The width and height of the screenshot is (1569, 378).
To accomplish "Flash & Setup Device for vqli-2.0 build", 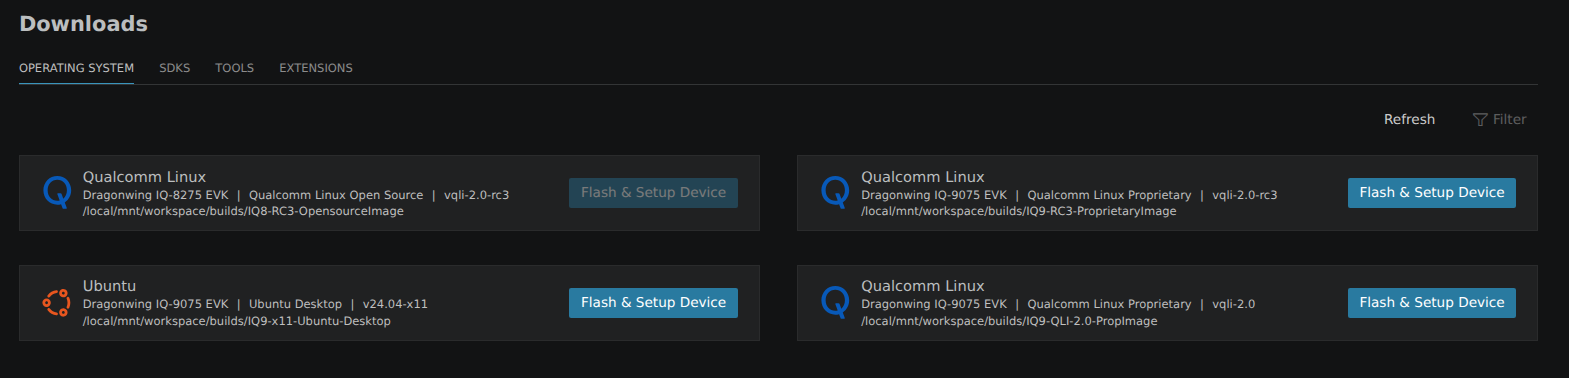I will click(x=1431, y=303).
